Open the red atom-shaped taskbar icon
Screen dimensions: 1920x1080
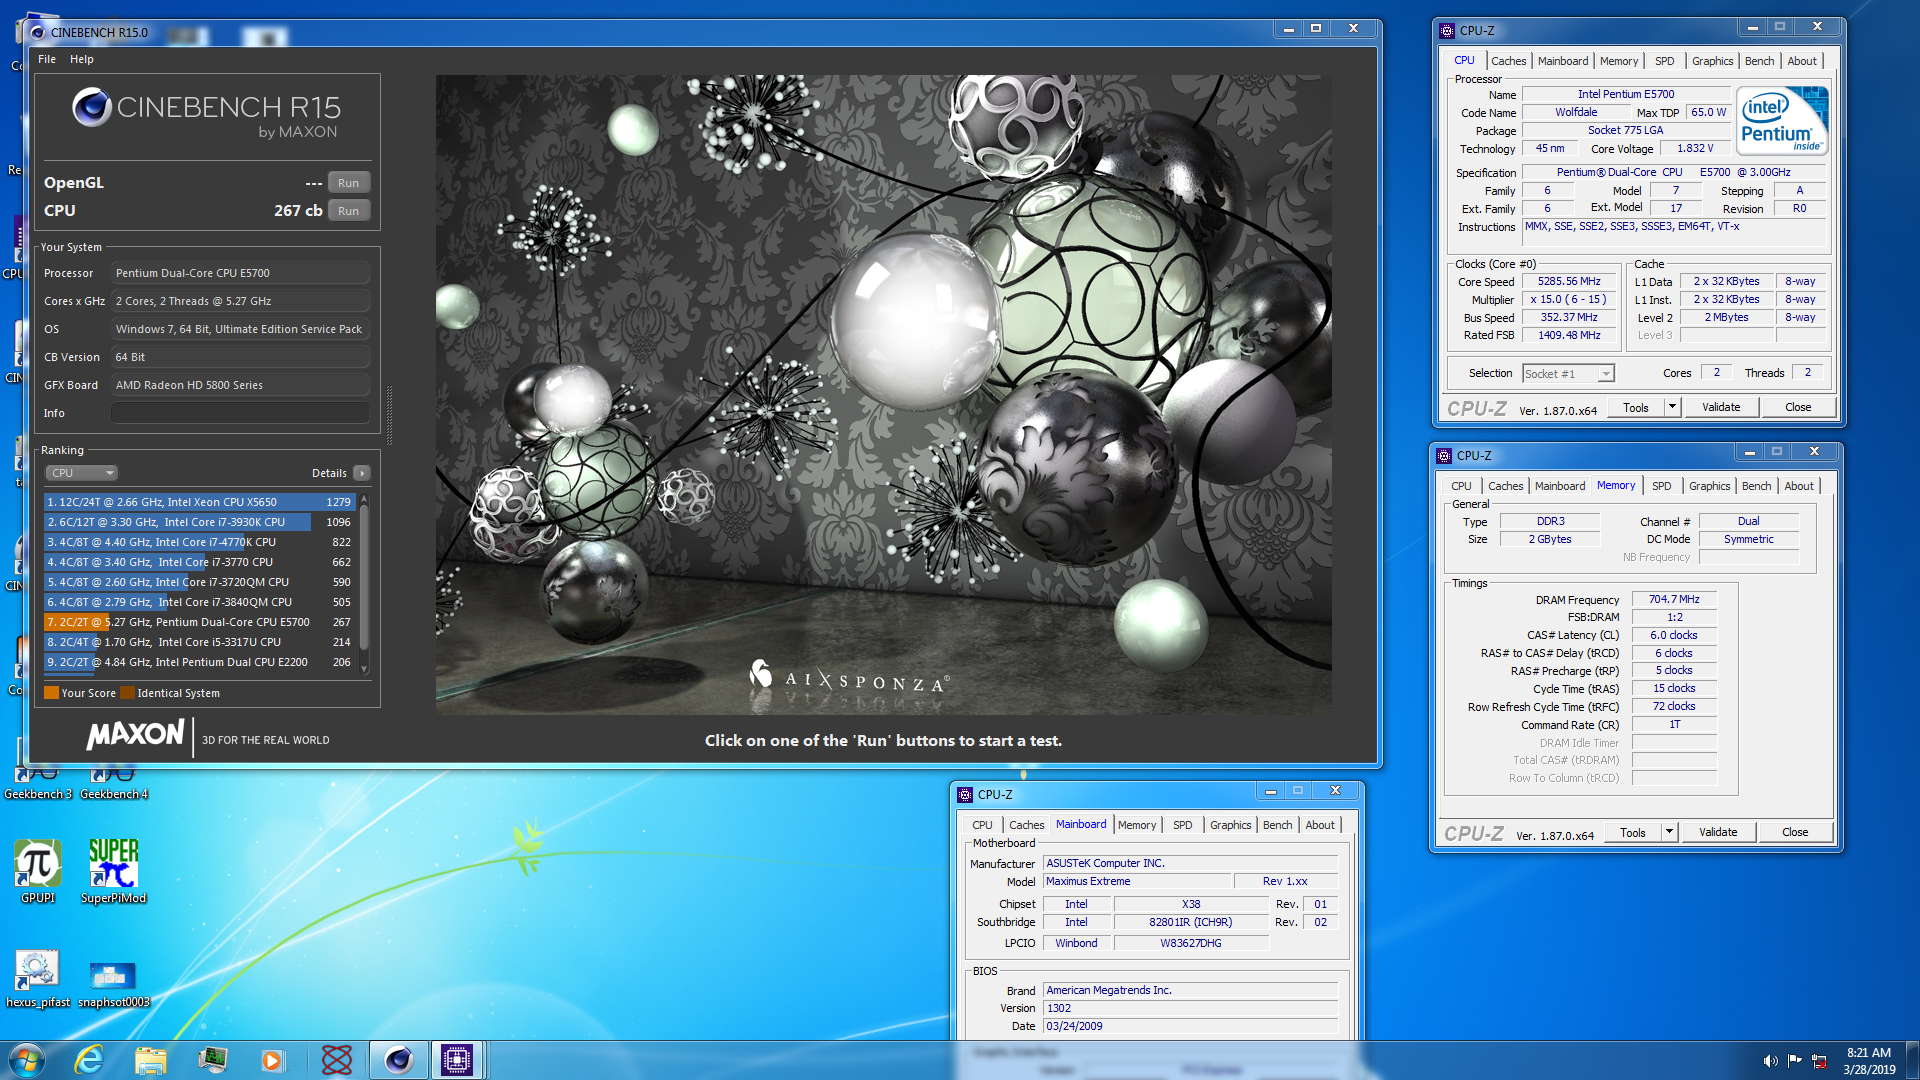click(x=337, y=1060)
